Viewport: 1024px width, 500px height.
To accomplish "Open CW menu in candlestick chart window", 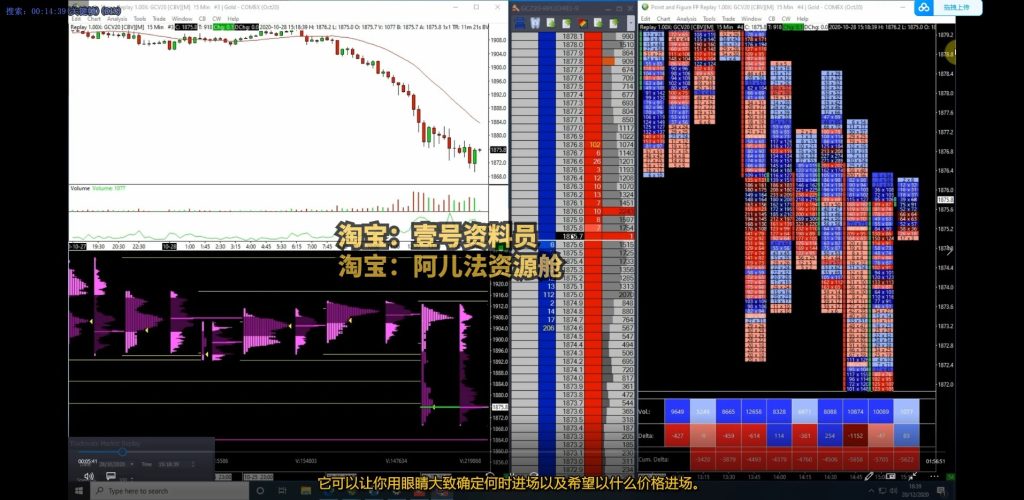I will point(217,19).
